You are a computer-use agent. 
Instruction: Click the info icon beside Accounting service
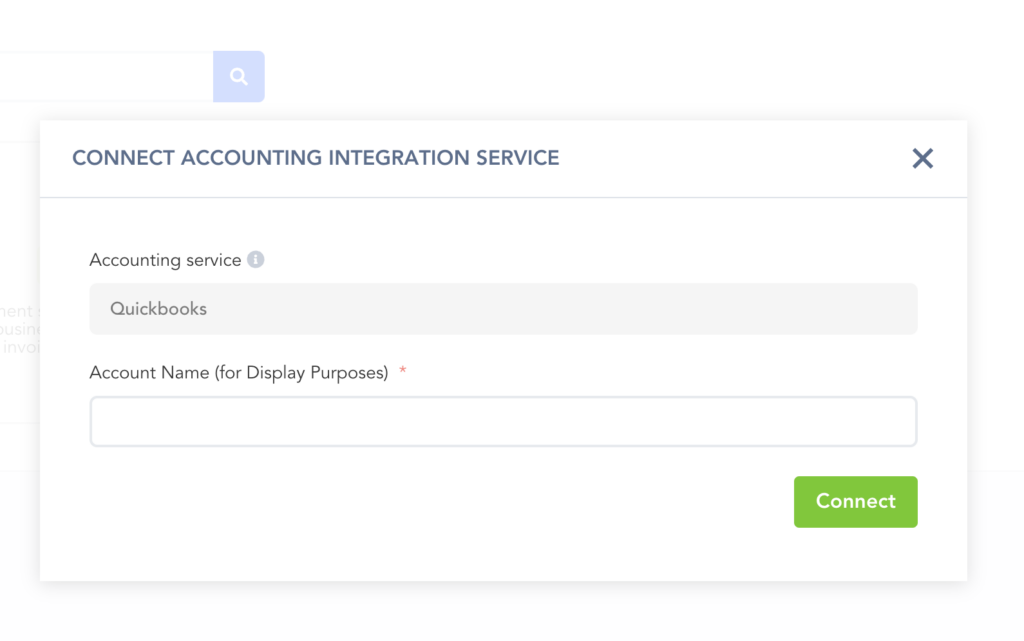click(x=256, y=260)
